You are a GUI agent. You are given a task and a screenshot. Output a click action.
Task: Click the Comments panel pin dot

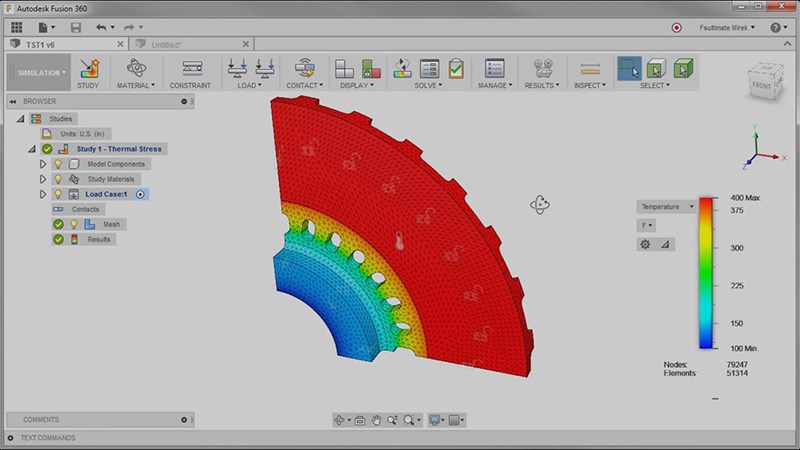(x=184, y=420)
